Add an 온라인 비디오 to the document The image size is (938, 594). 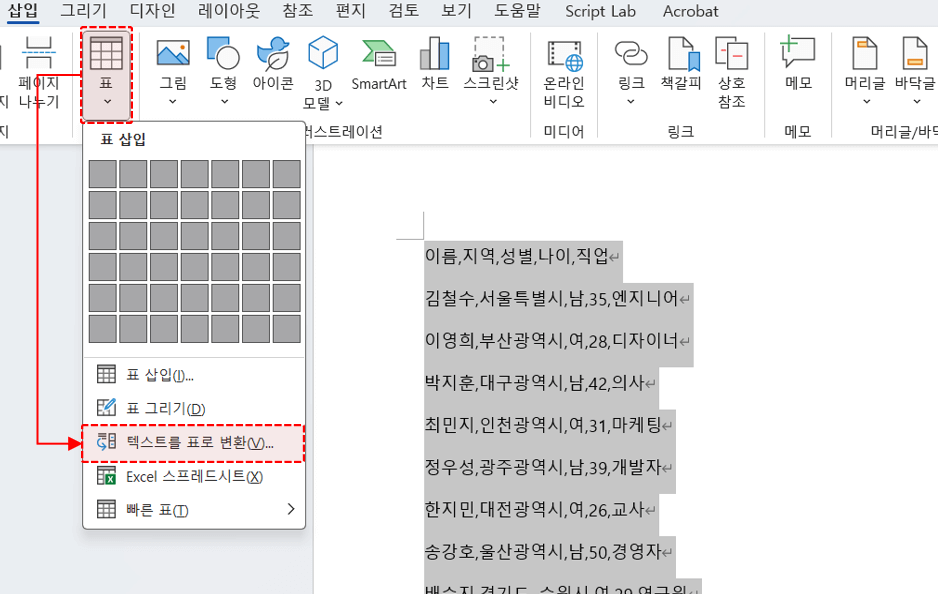564,70
